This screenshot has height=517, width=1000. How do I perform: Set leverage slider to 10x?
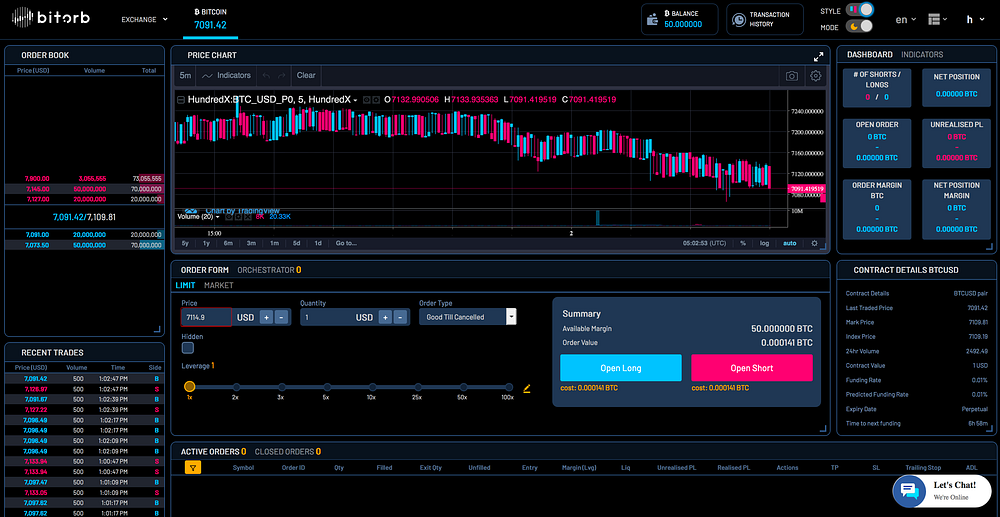click(372, 387)
